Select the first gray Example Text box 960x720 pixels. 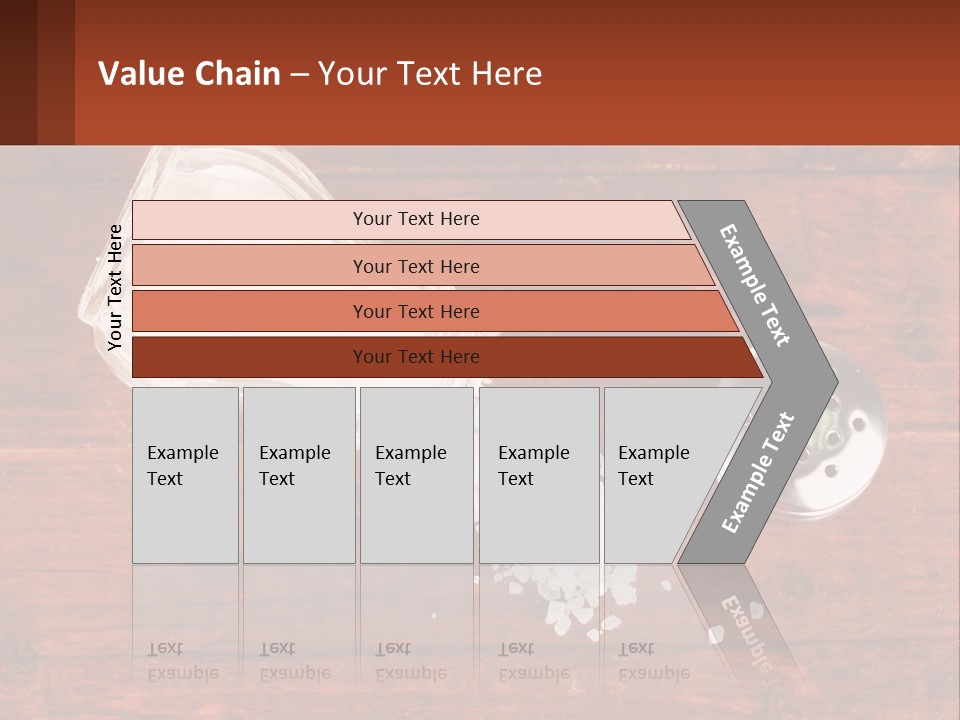click(186, 475)
